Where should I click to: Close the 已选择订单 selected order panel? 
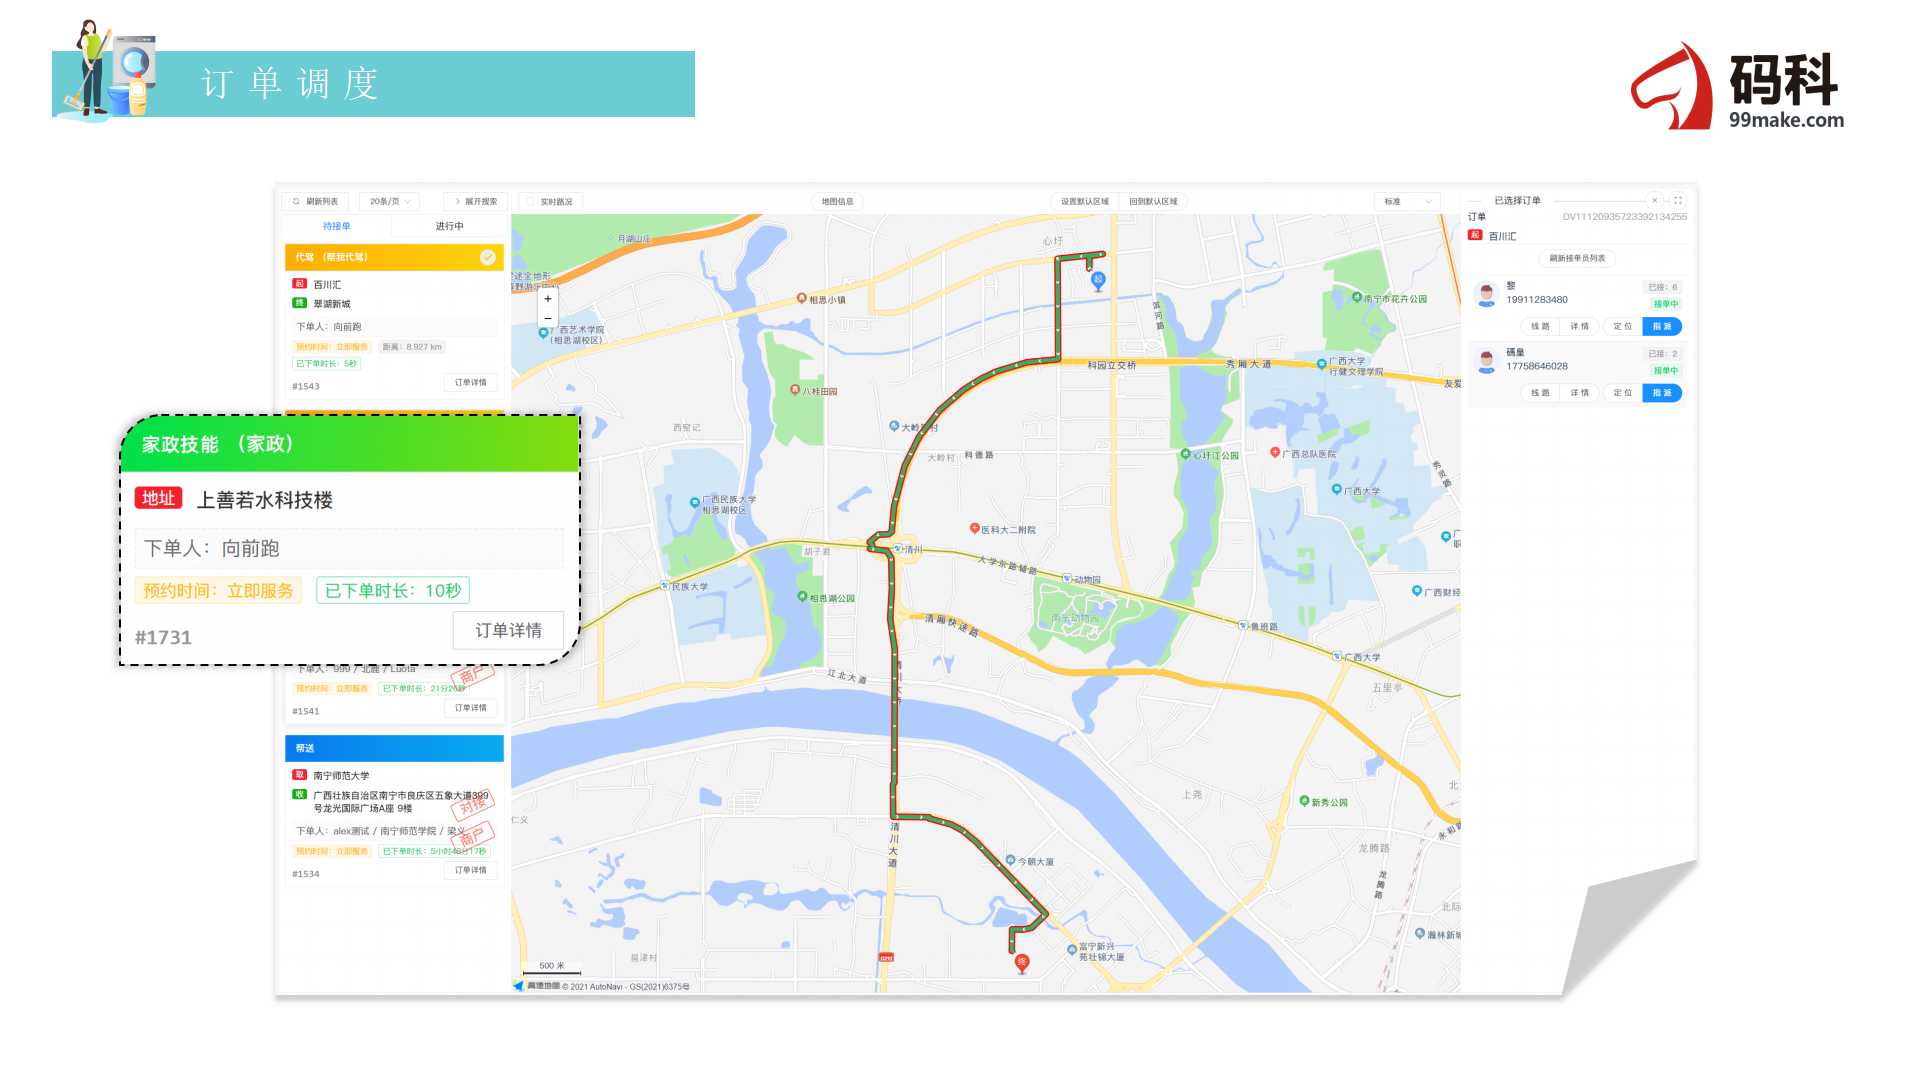[1654, 200]
